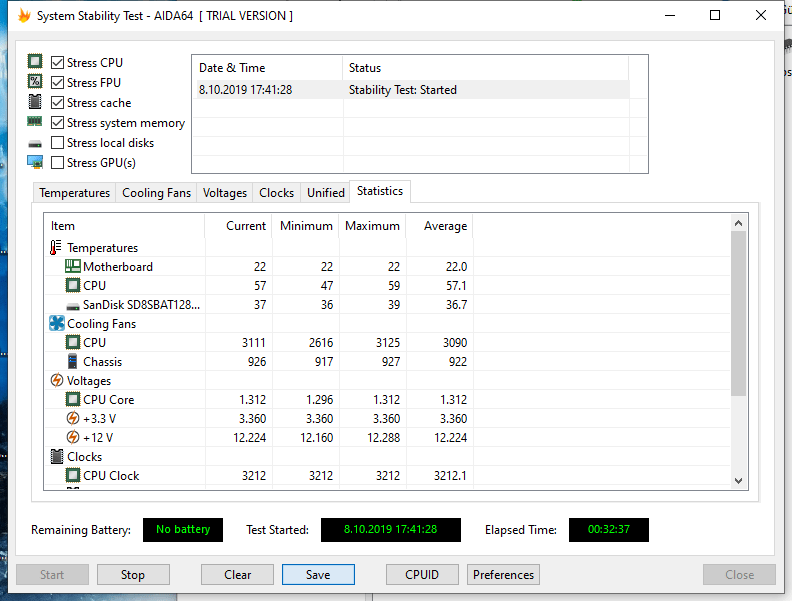Click the CPU icon under Temperatures
Screen dimensions: 792x601
tap(73, 285)
